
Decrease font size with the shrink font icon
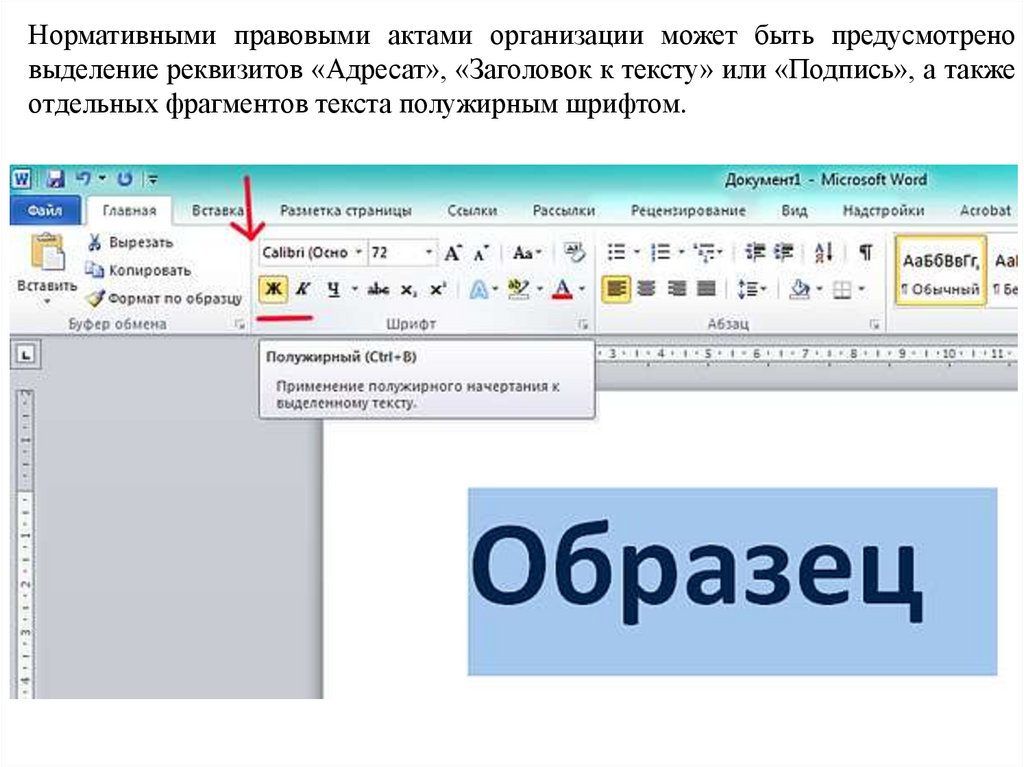(x=481, y=253)
